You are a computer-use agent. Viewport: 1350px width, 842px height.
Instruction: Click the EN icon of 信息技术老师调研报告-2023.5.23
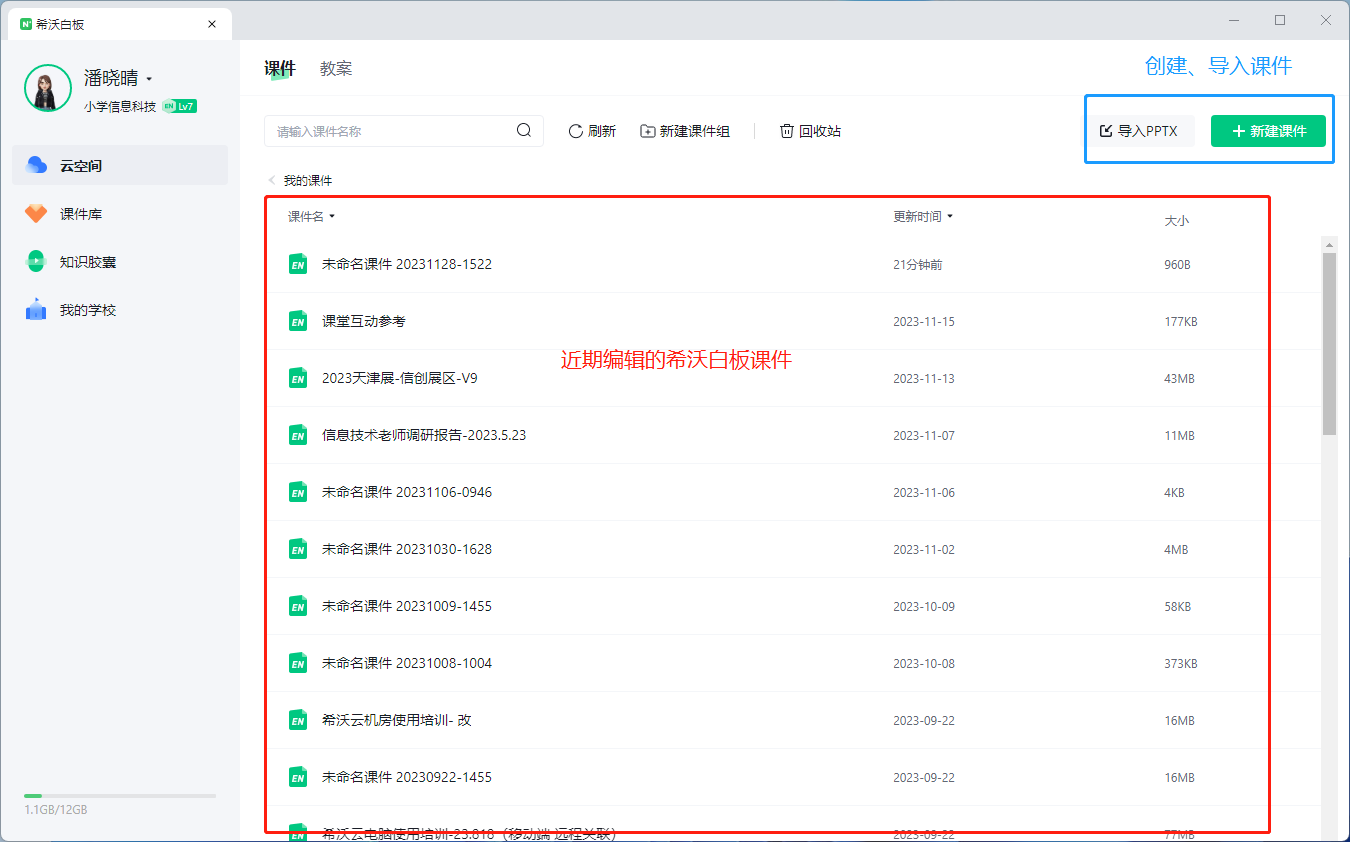pos(297,435)
